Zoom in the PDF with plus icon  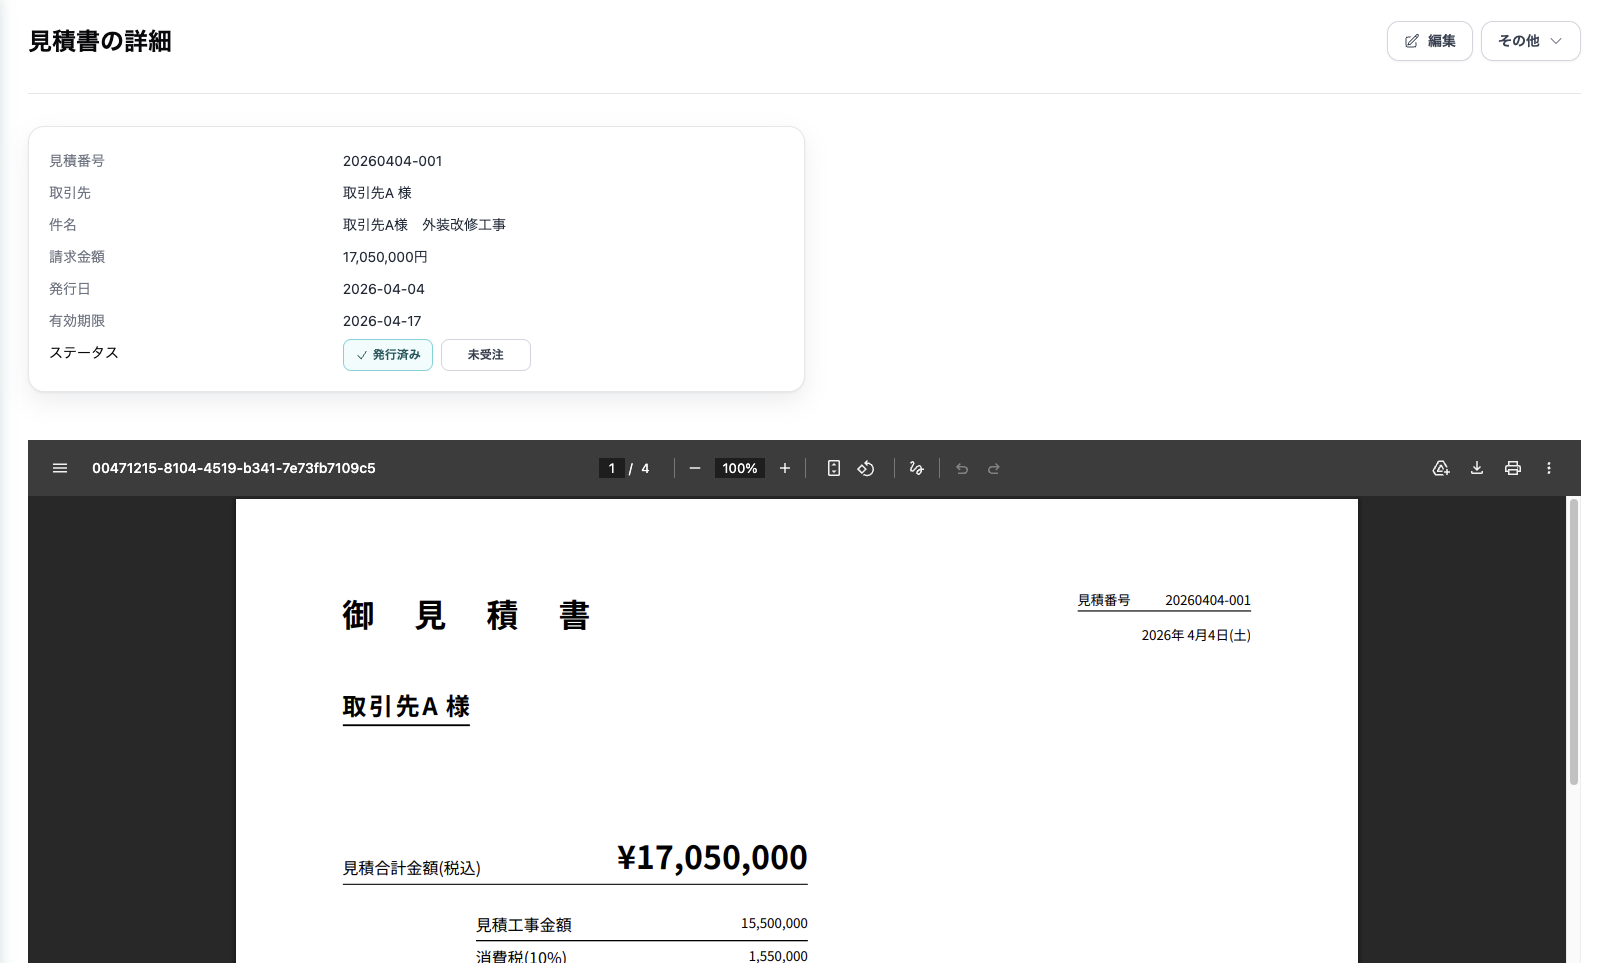coord(785,468)
